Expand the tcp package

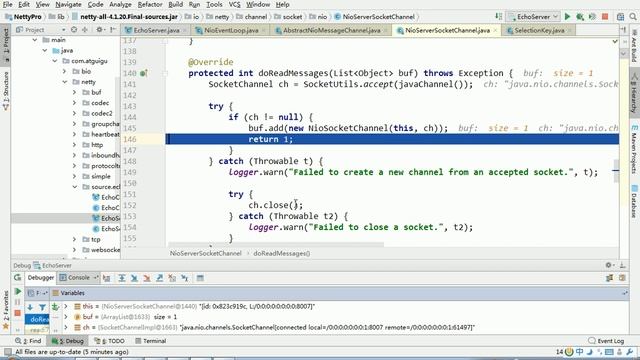pyautogui.click(x=74, y=239)
